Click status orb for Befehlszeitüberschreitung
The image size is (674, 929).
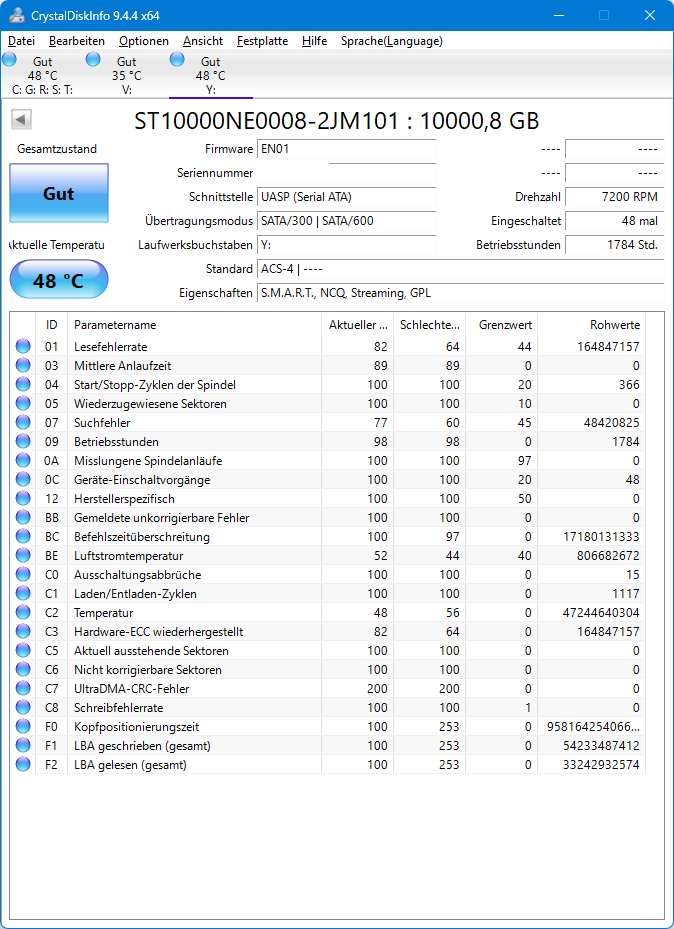coord(23,537)
